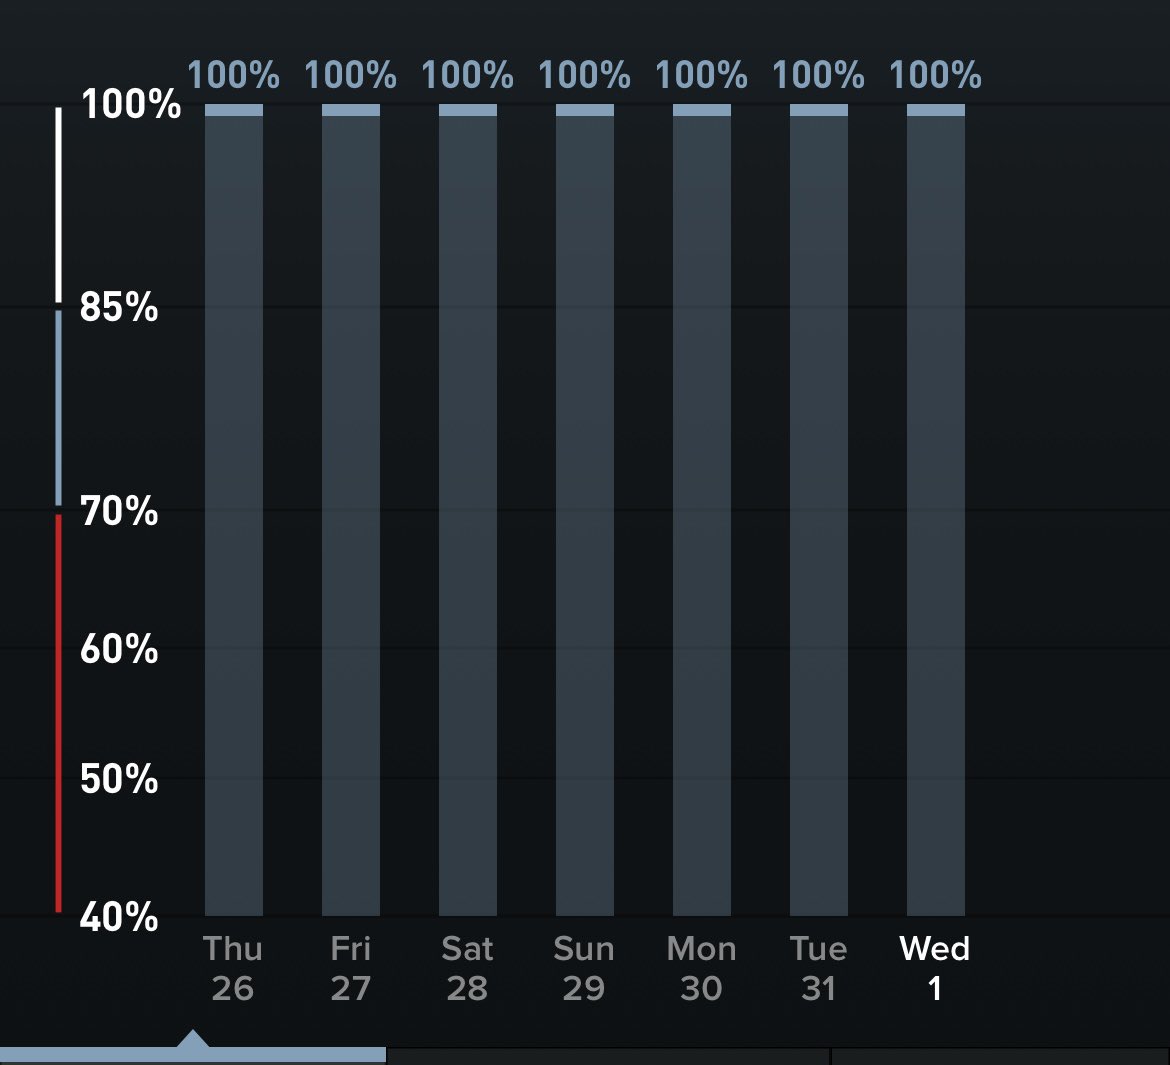Click the 100% value above Tuesday's bar
The width and height of the screenshot is (1170, 1065).
(819, 75)
